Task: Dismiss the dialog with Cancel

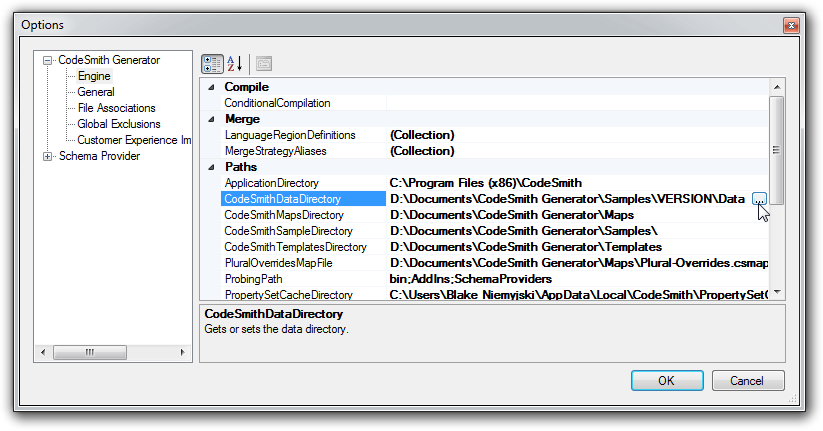Action: pos(748,381)
